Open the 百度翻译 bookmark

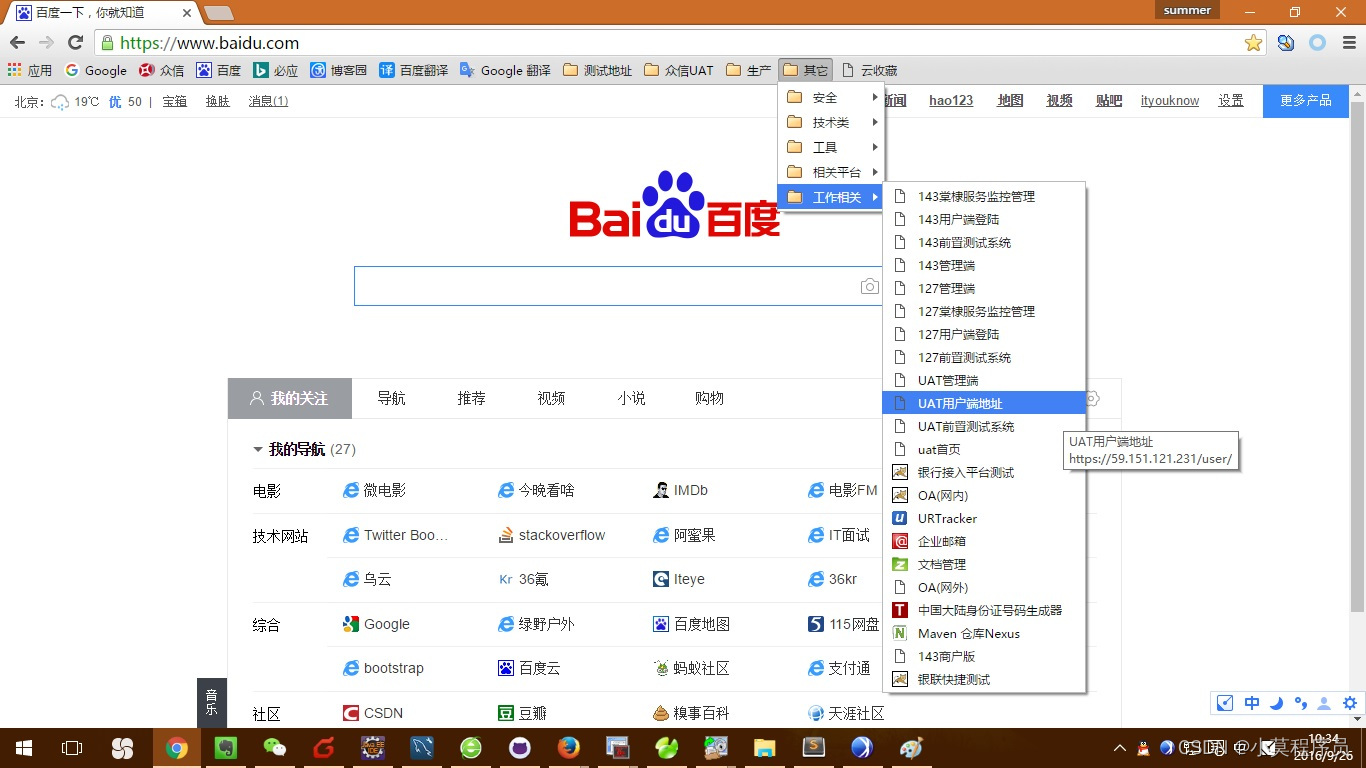tap(414, 70)
